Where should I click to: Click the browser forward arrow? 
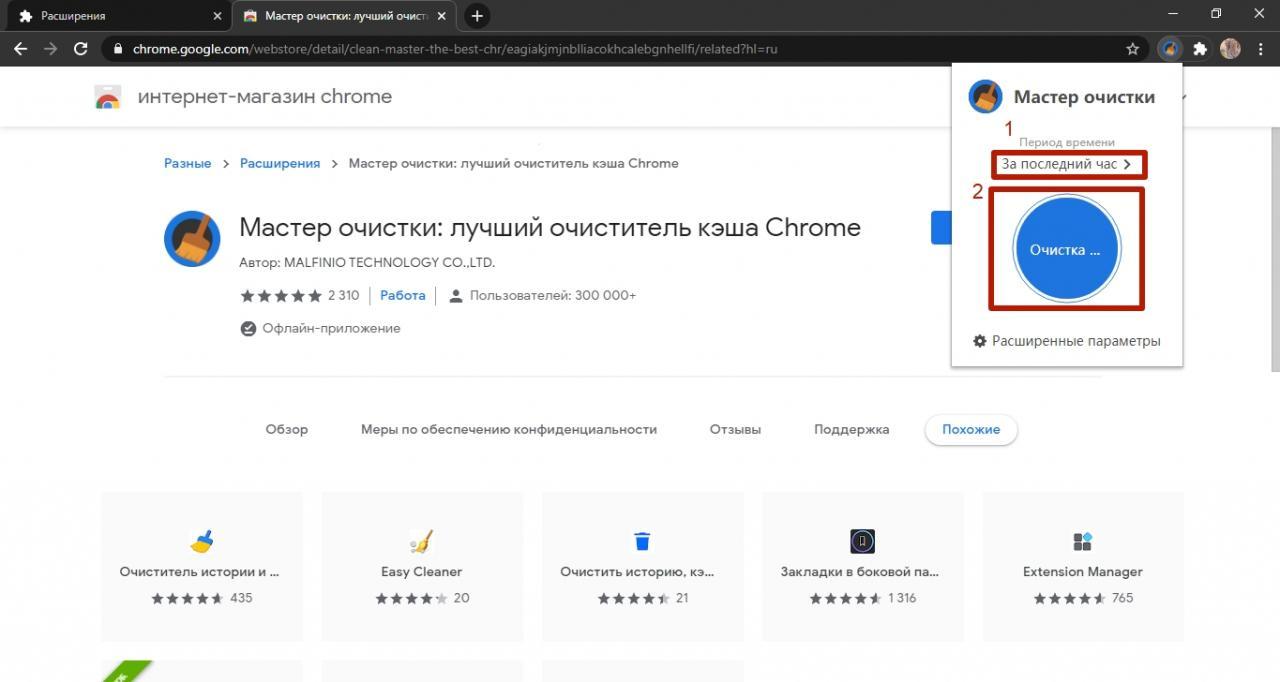pyautogui.click(x=51, y=48)
